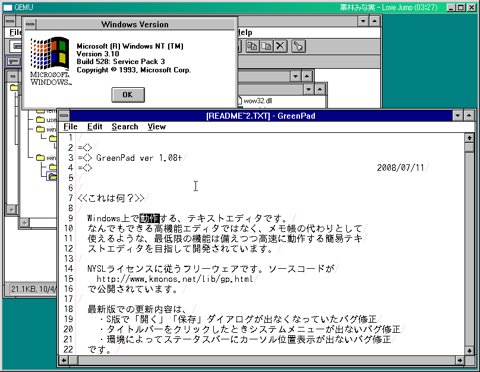Click line number 22 in GreenPad gutter

(x=68, y=349)
